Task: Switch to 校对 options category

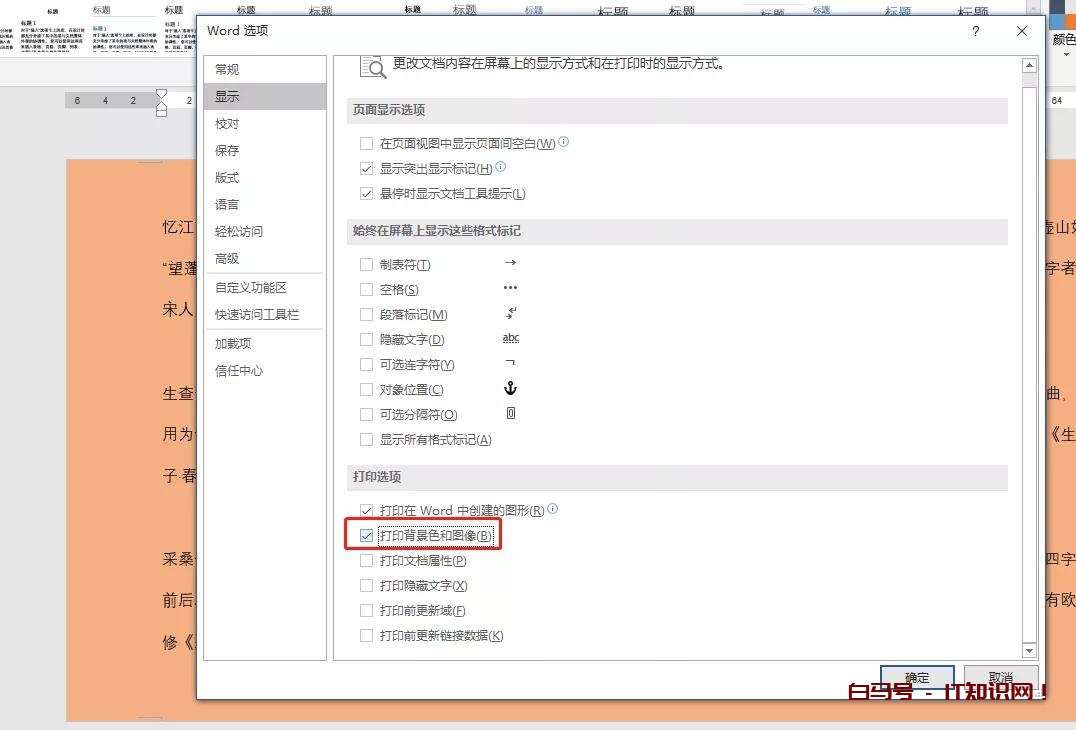Action: (227, 123)
